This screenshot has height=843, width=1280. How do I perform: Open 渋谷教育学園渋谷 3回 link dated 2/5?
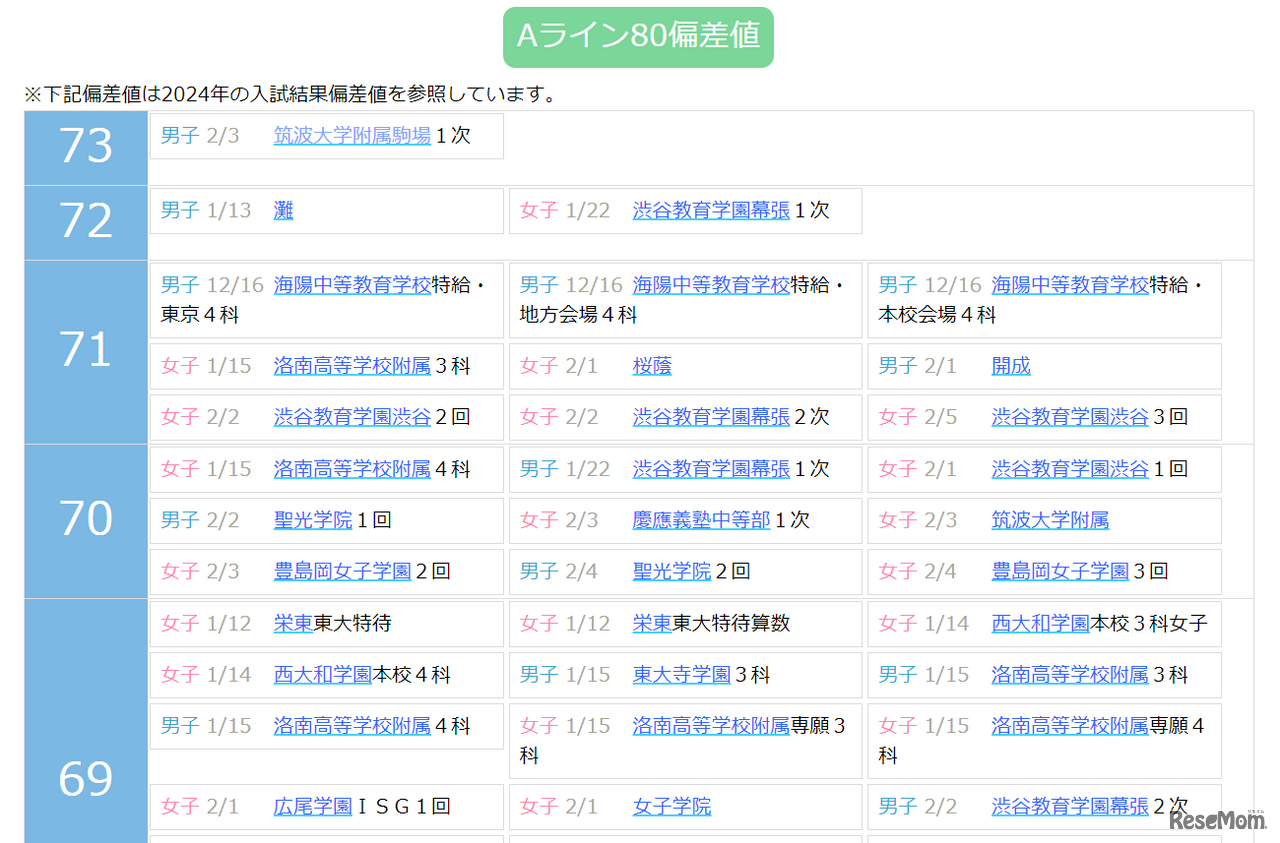click(x=1070, y=417)
